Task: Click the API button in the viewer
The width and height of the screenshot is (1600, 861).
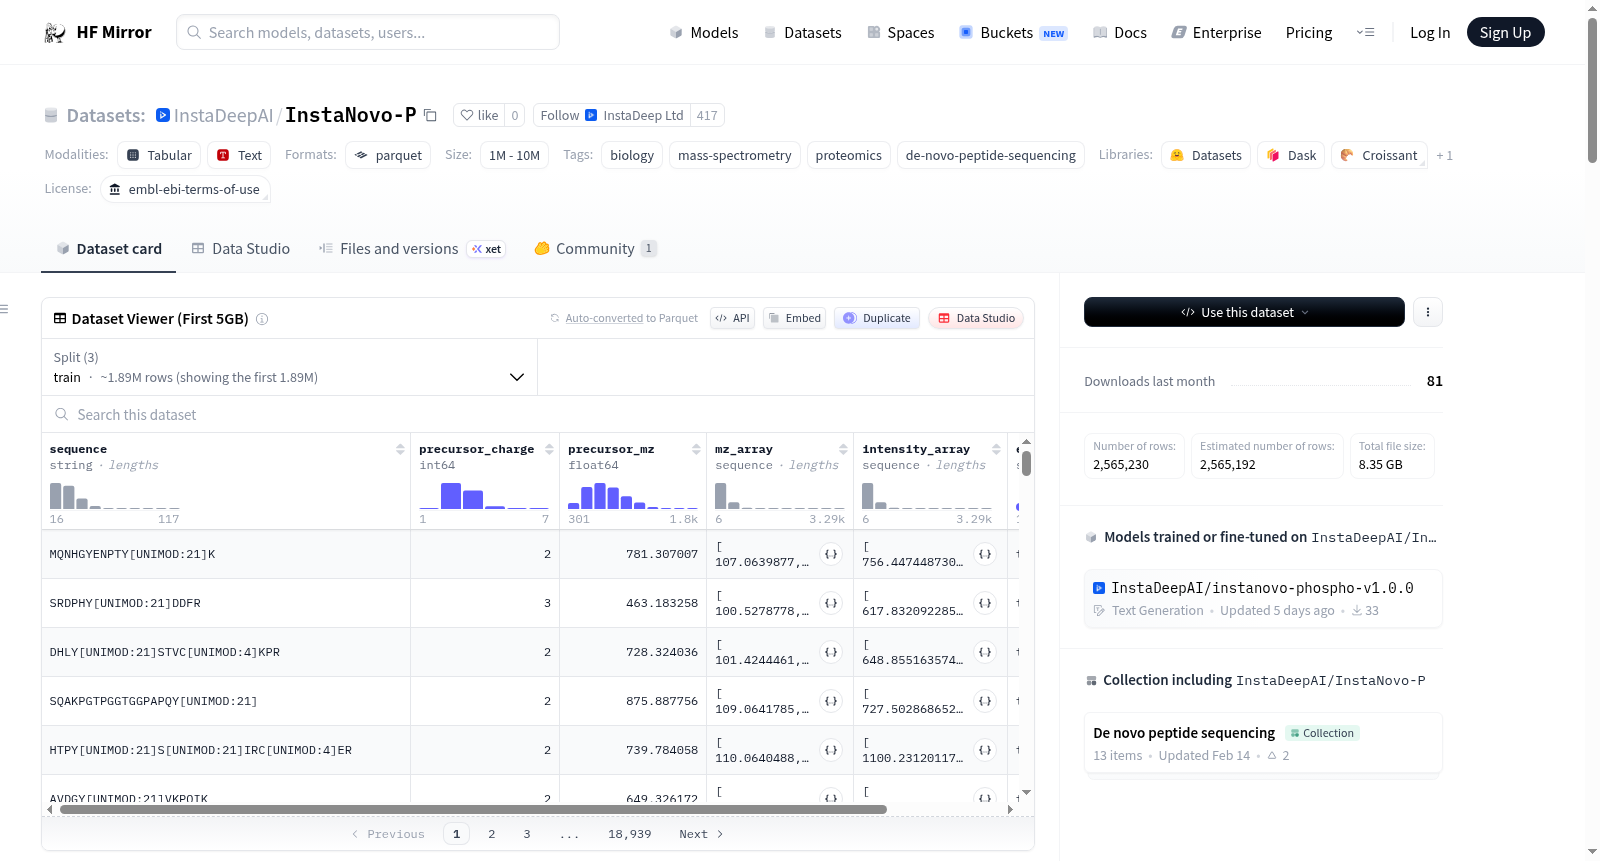Action: (x=732, y=318)
